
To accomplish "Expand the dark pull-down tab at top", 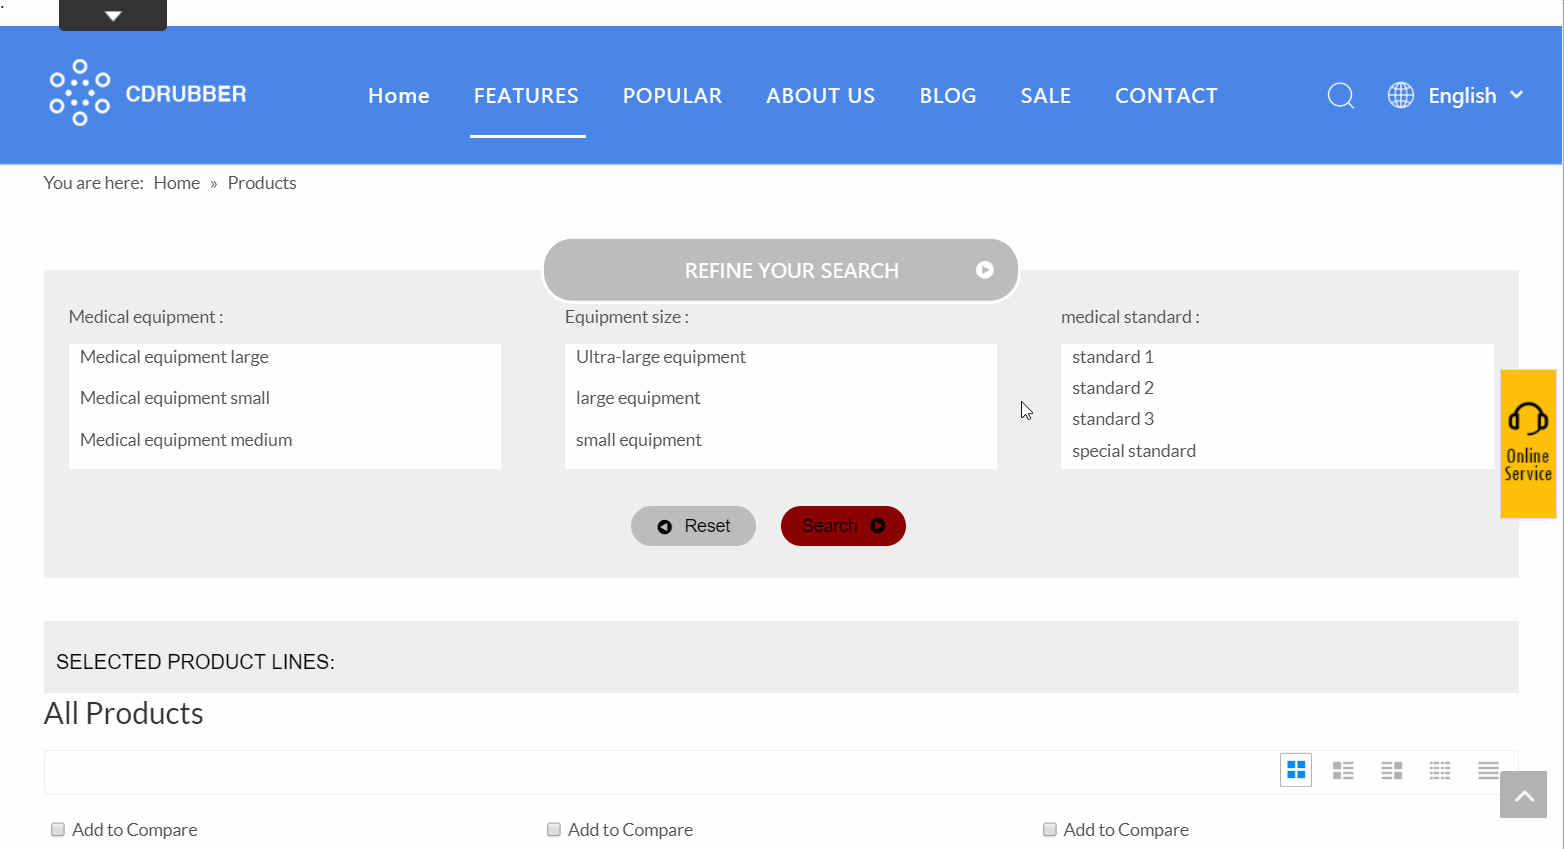I will coord(113,16).
